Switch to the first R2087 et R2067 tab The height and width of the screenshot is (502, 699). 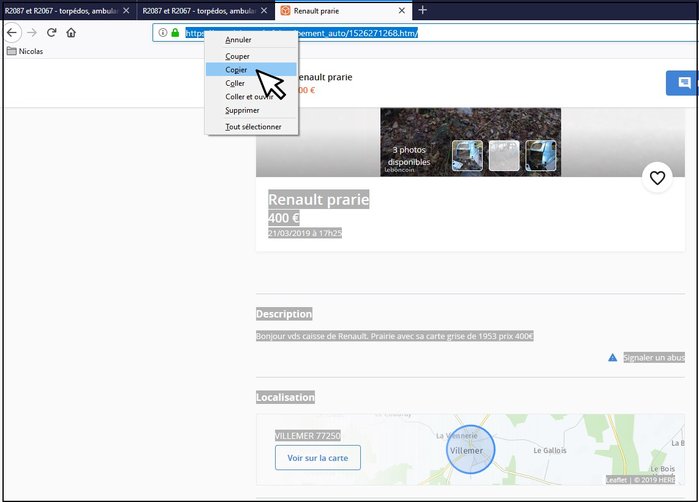(x=61, y=11)
